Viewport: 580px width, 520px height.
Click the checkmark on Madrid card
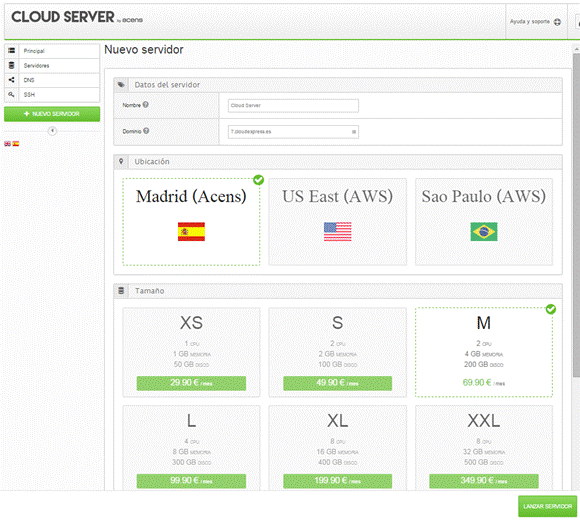[259, 180]
